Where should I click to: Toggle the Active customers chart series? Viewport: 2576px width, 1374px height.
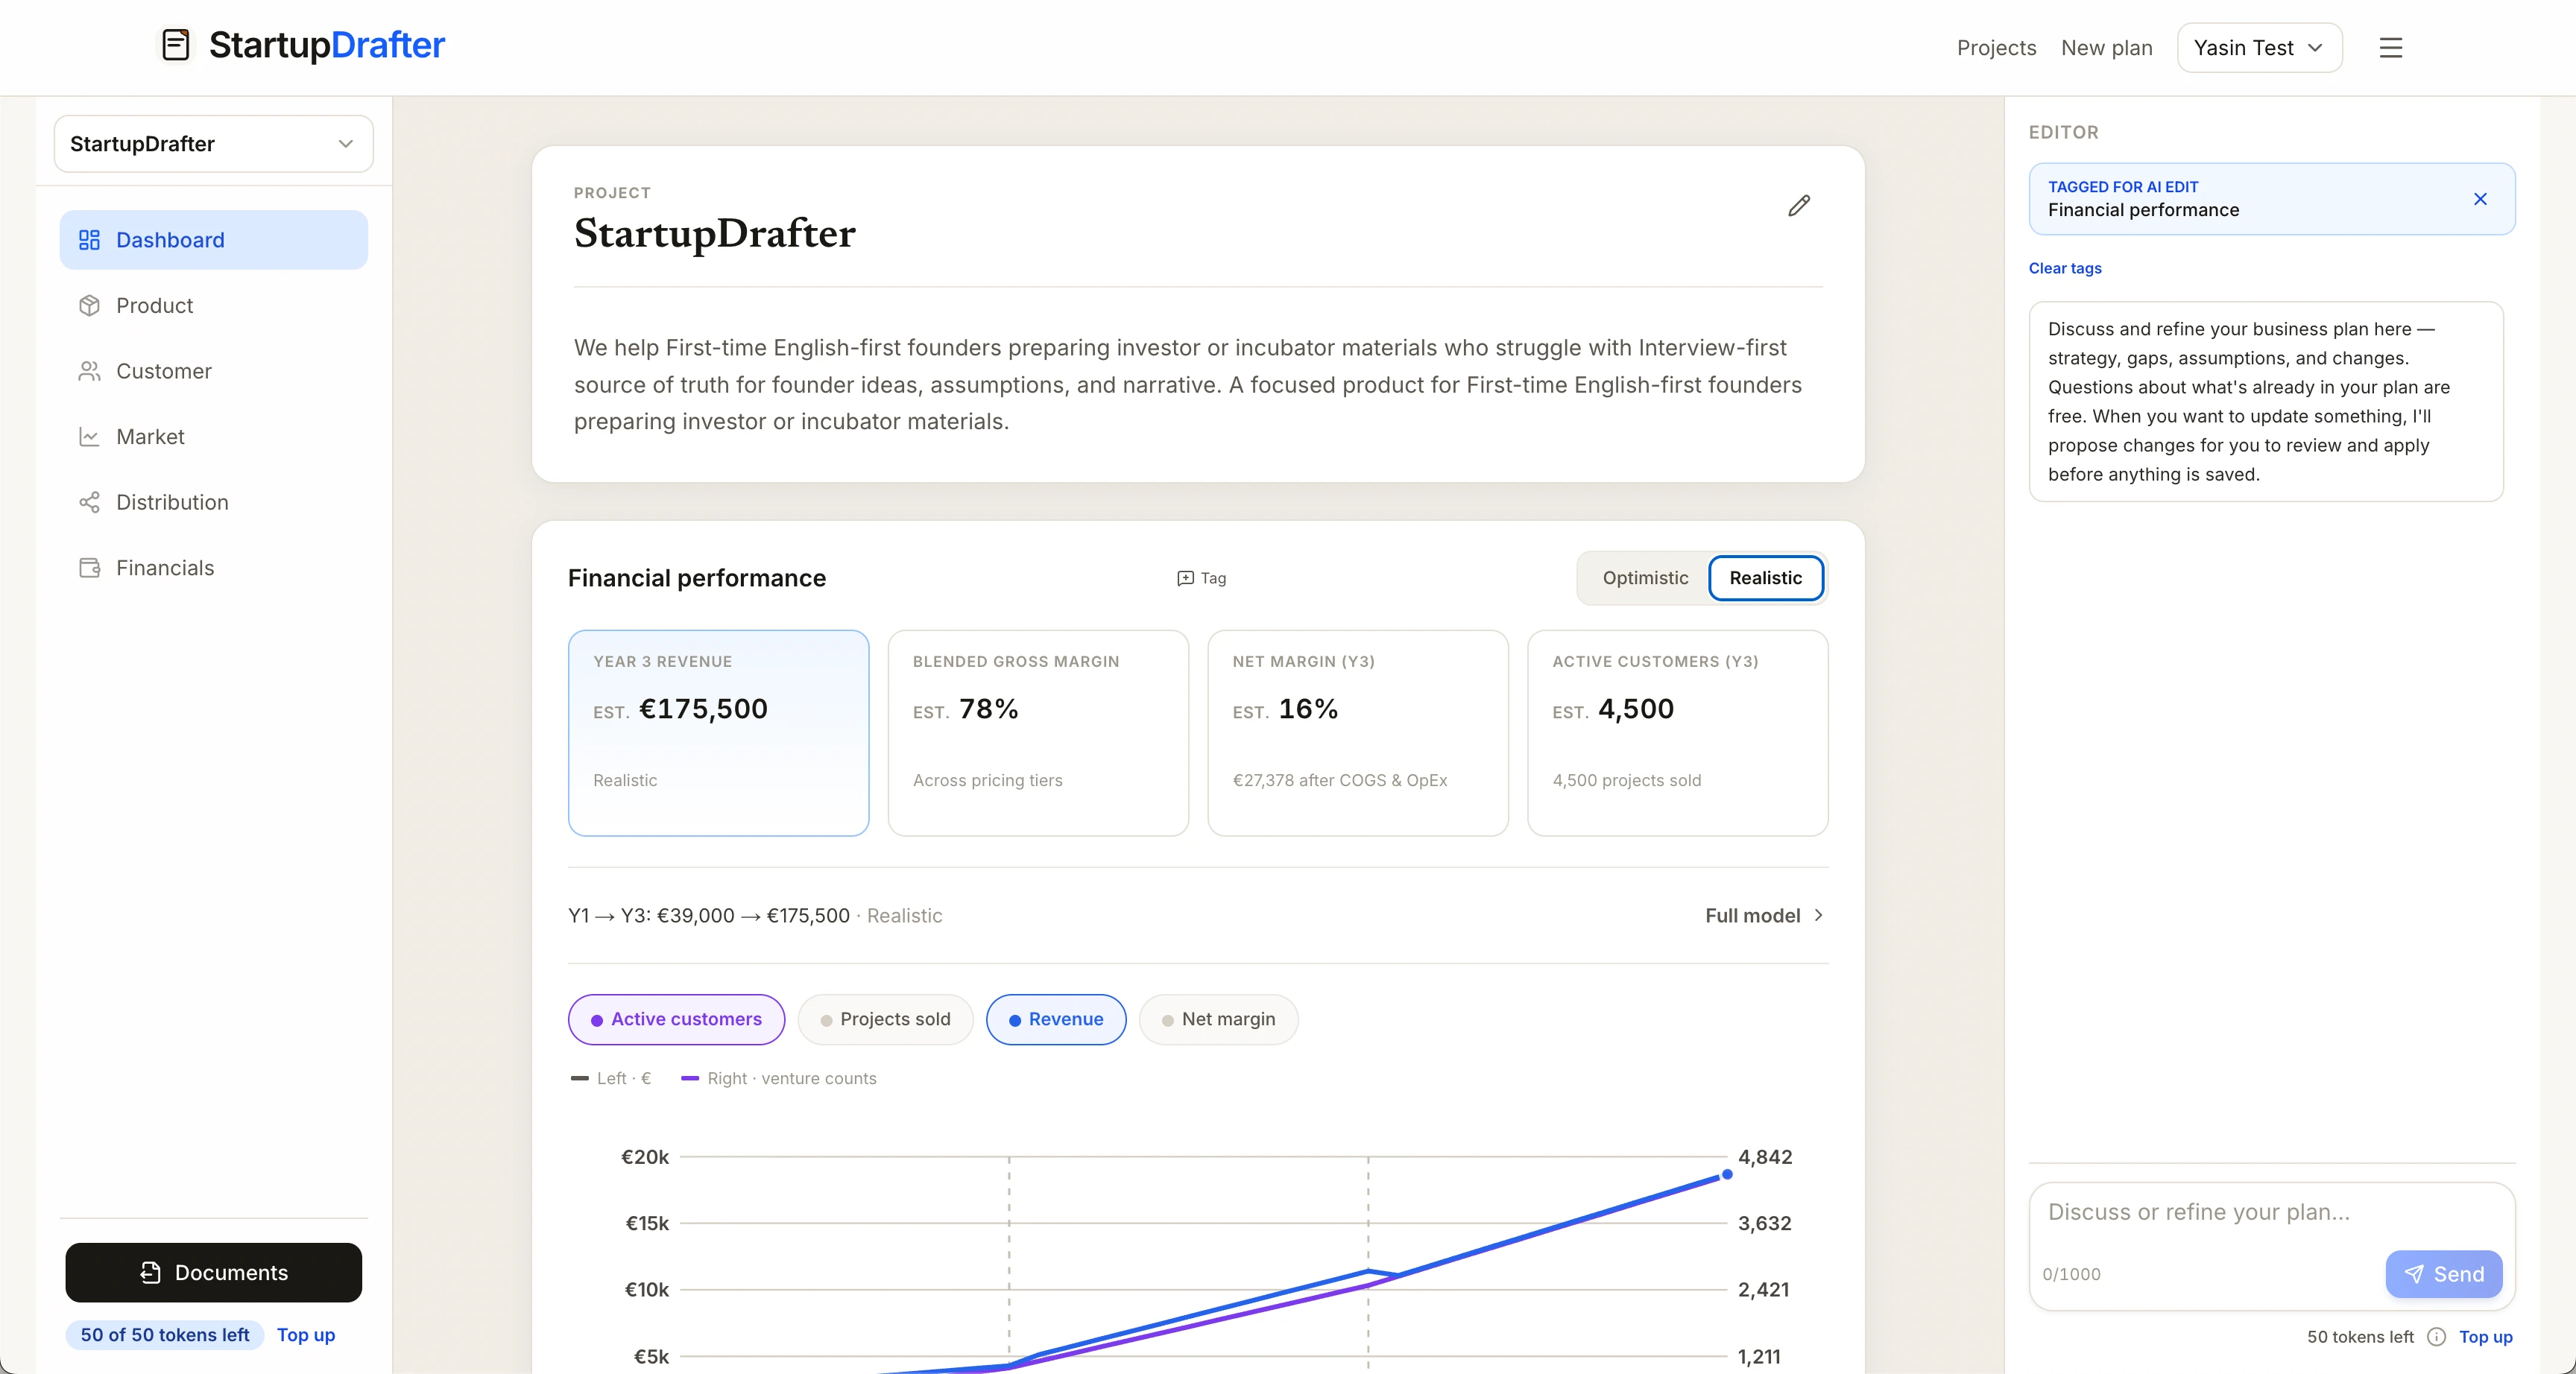[x=676, y=1019]
